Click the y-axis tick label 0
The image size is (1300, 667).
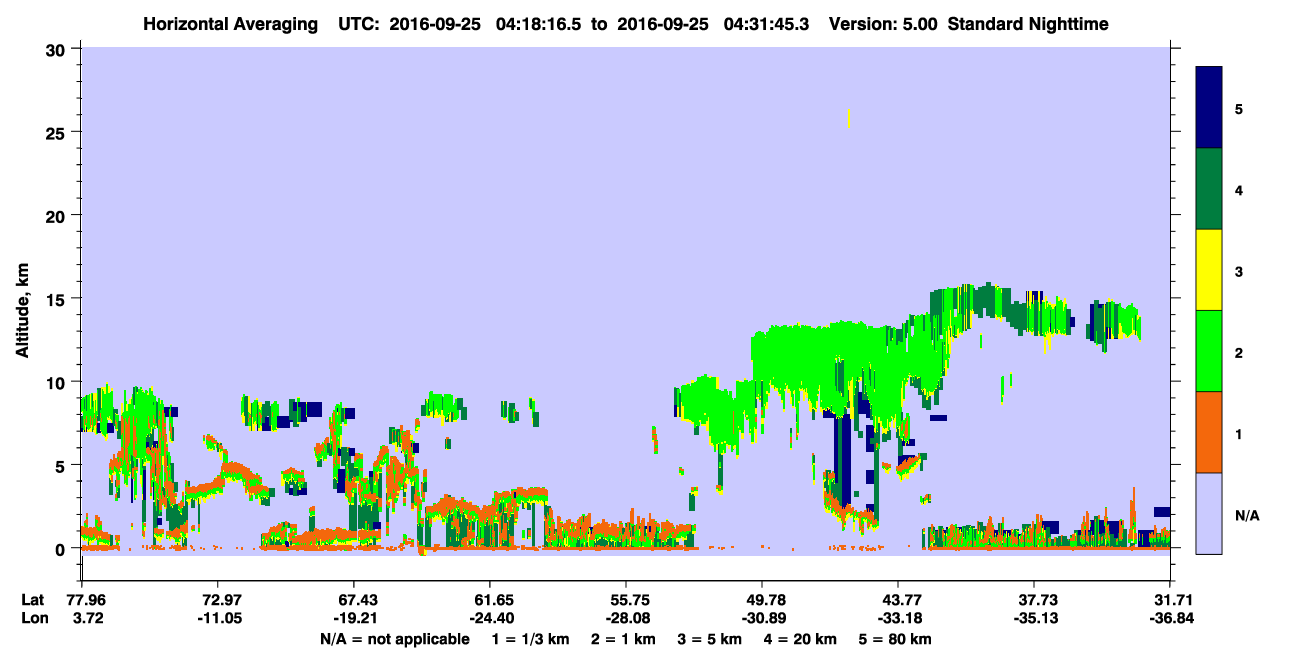coord(62,549)
